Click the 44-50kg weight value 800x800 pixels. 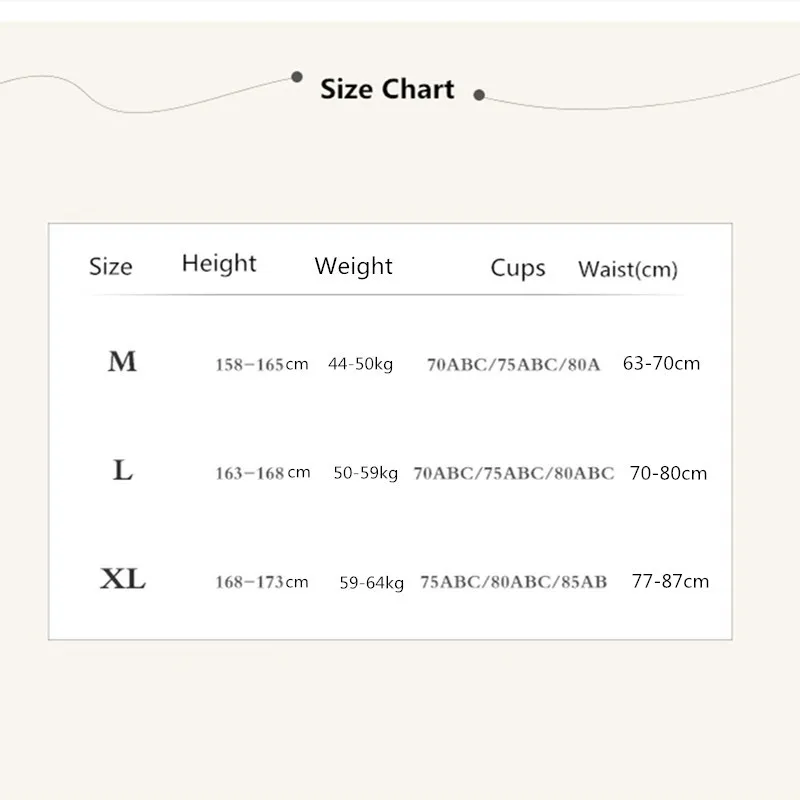[360, 364]
